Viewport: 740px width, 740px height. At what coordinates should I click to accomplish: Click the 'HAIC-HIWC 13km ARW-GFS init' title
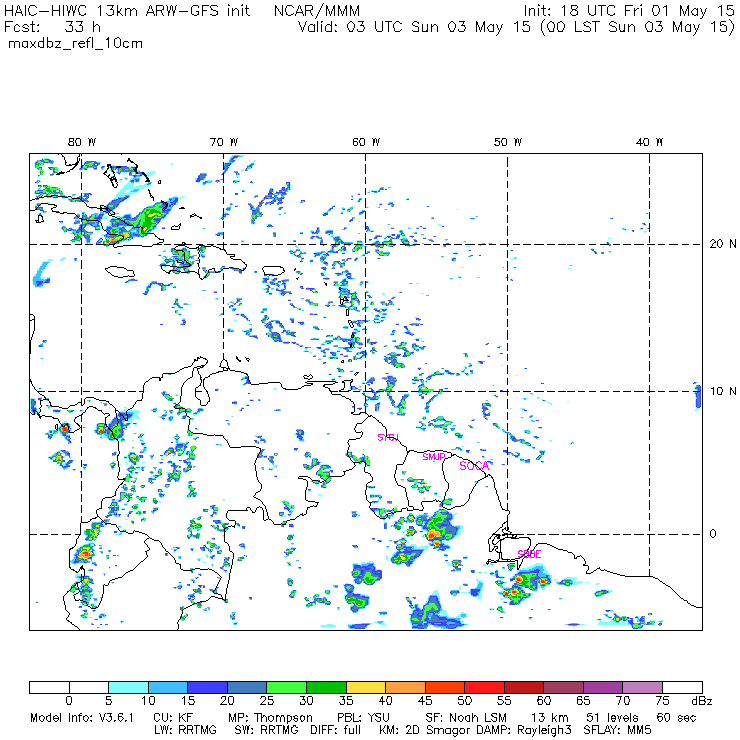pos(127,11)
